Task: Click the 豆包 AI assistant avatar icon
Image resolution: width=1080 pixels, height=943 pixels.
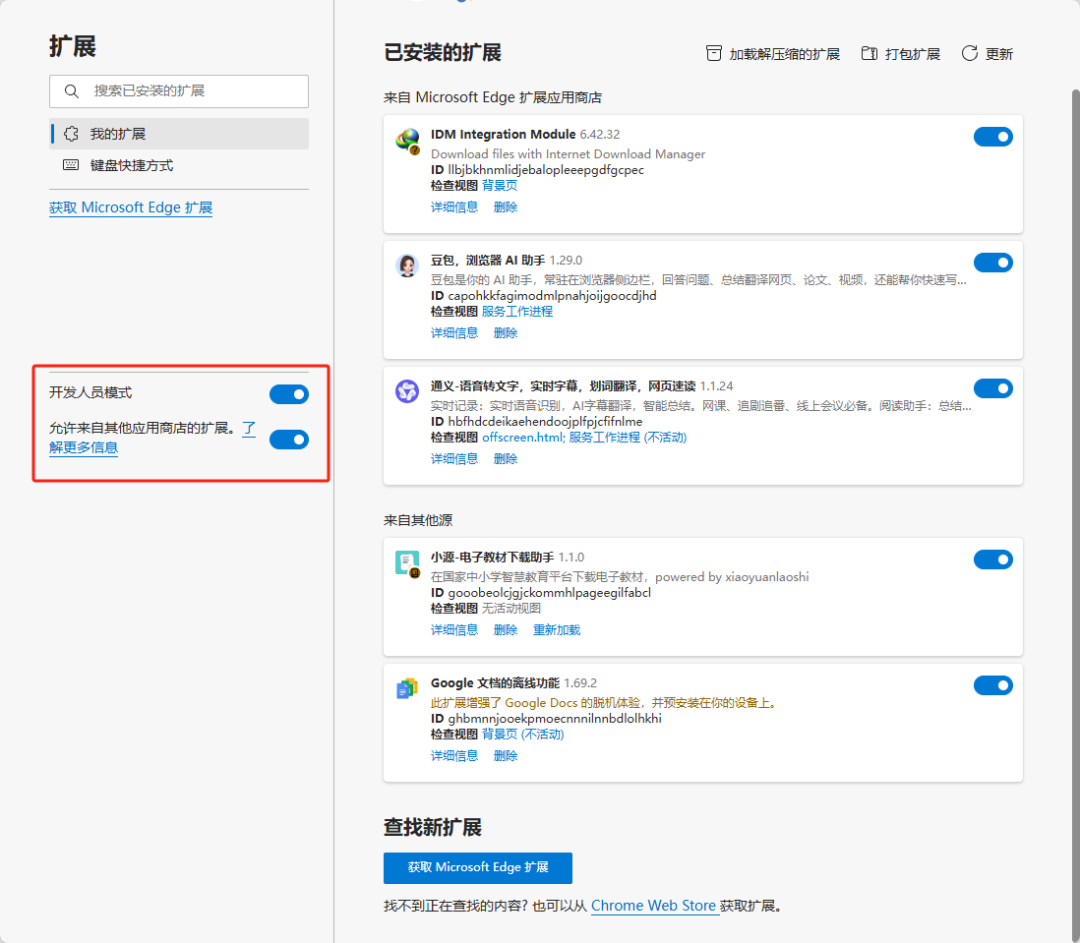Action: 407,265
